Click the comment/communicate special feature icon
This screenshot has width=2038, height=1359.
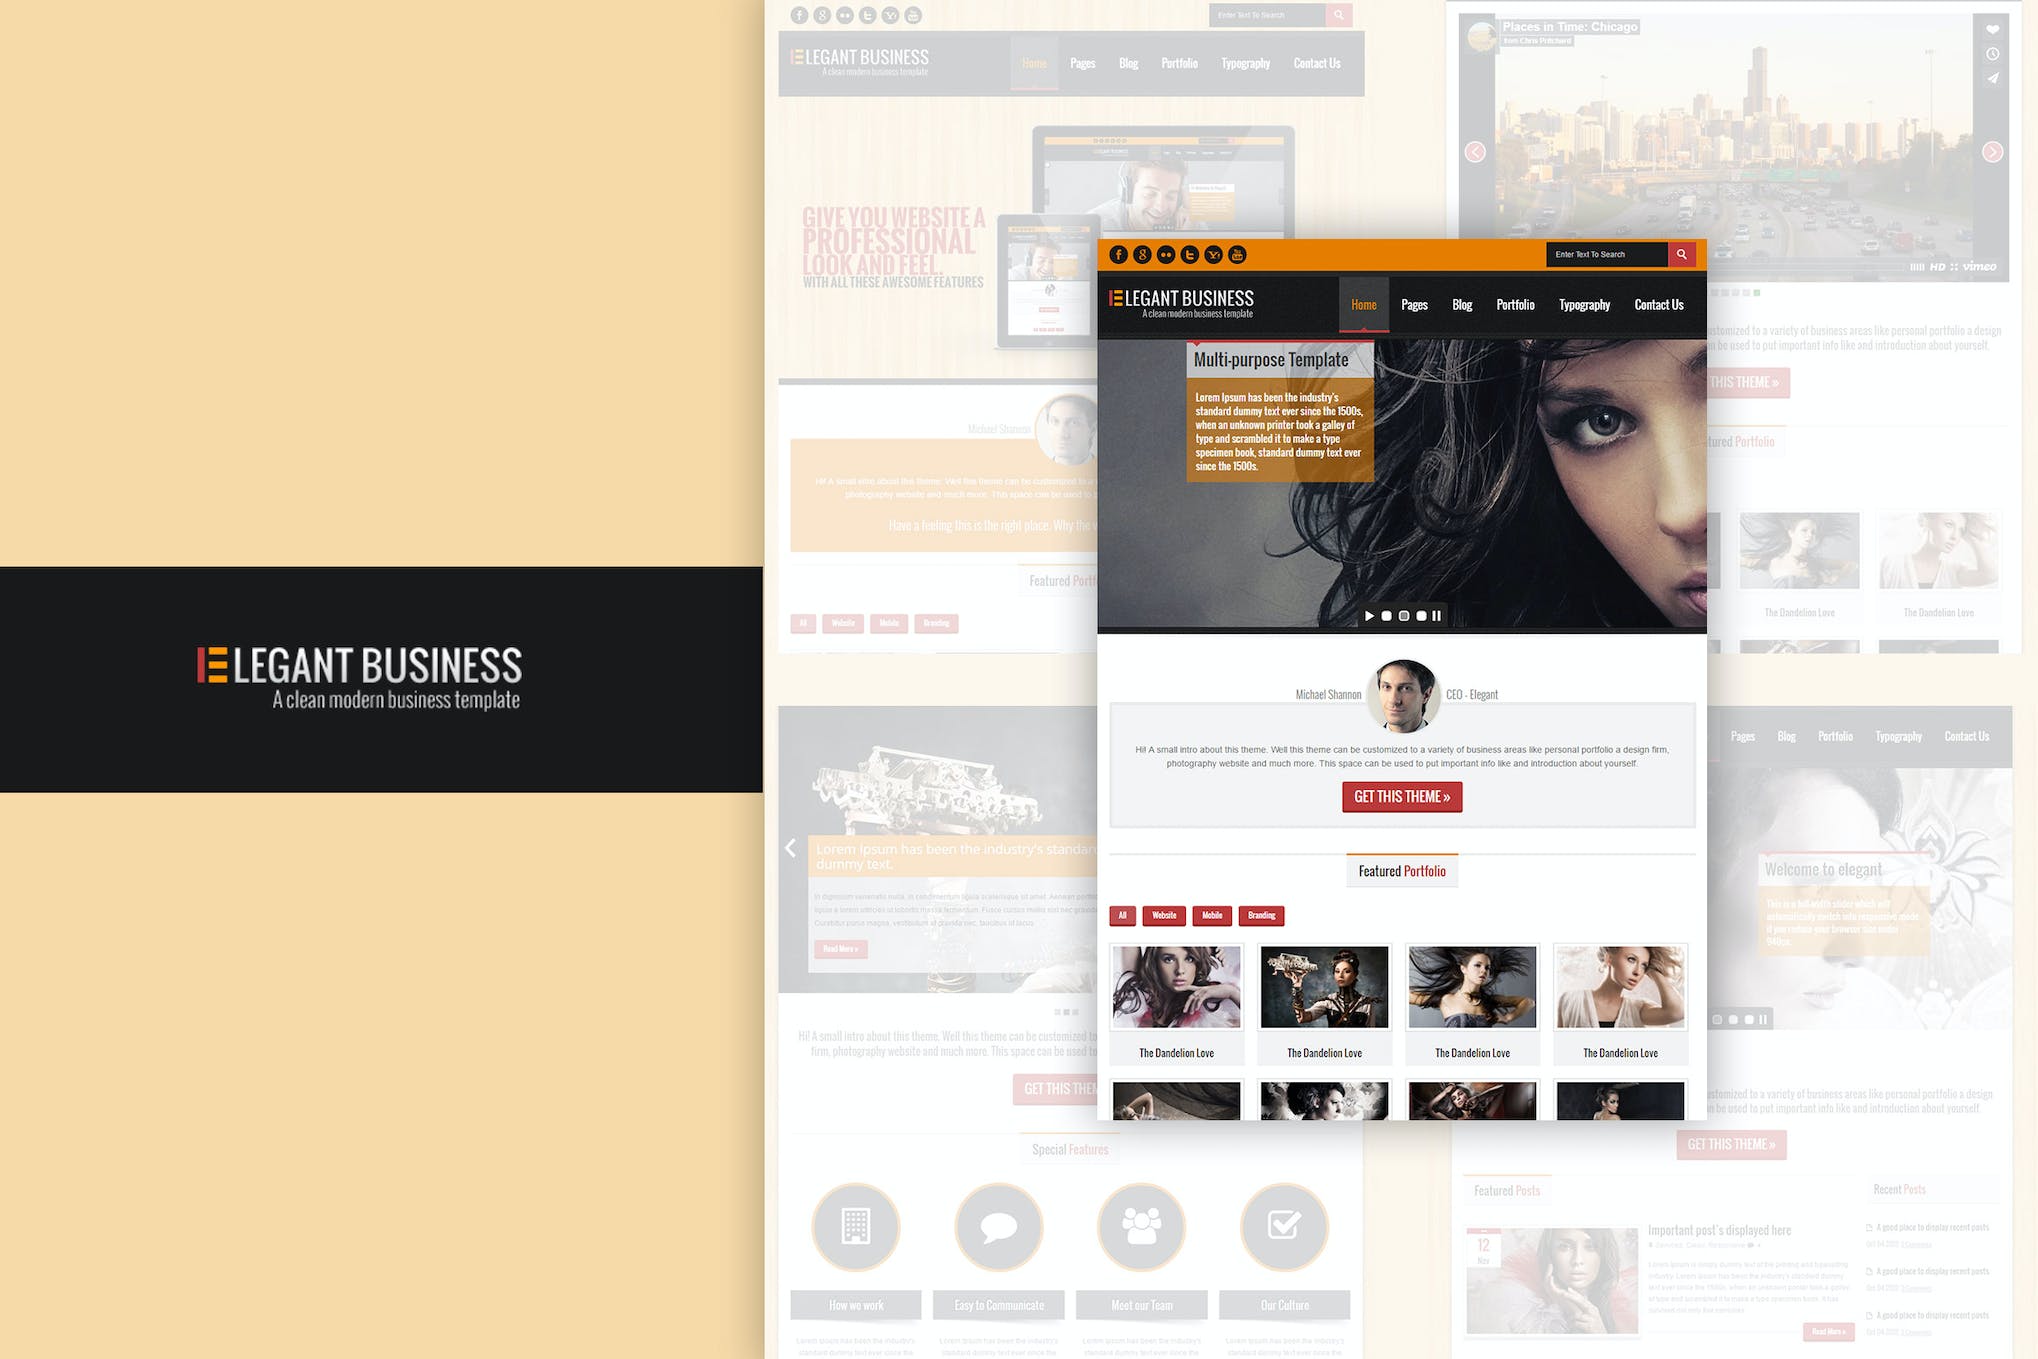click(999, 1226)
